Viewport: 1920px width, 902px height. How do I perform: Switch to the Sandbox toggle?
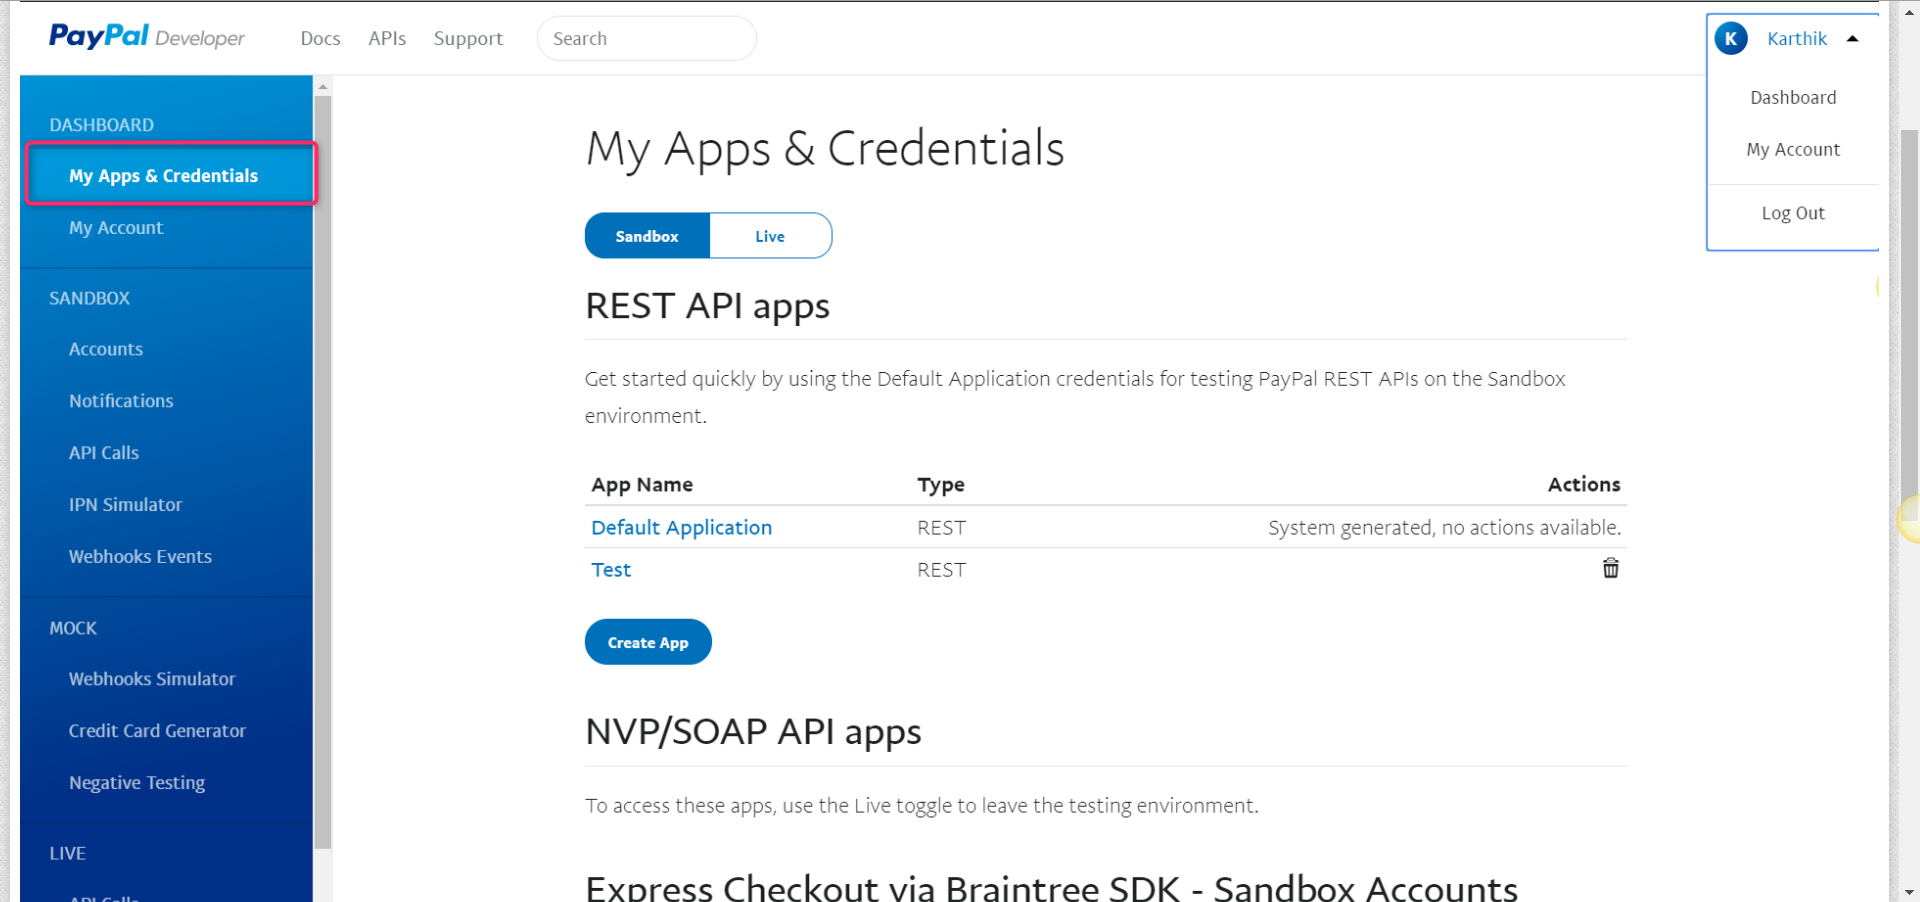tap(647, 236)
